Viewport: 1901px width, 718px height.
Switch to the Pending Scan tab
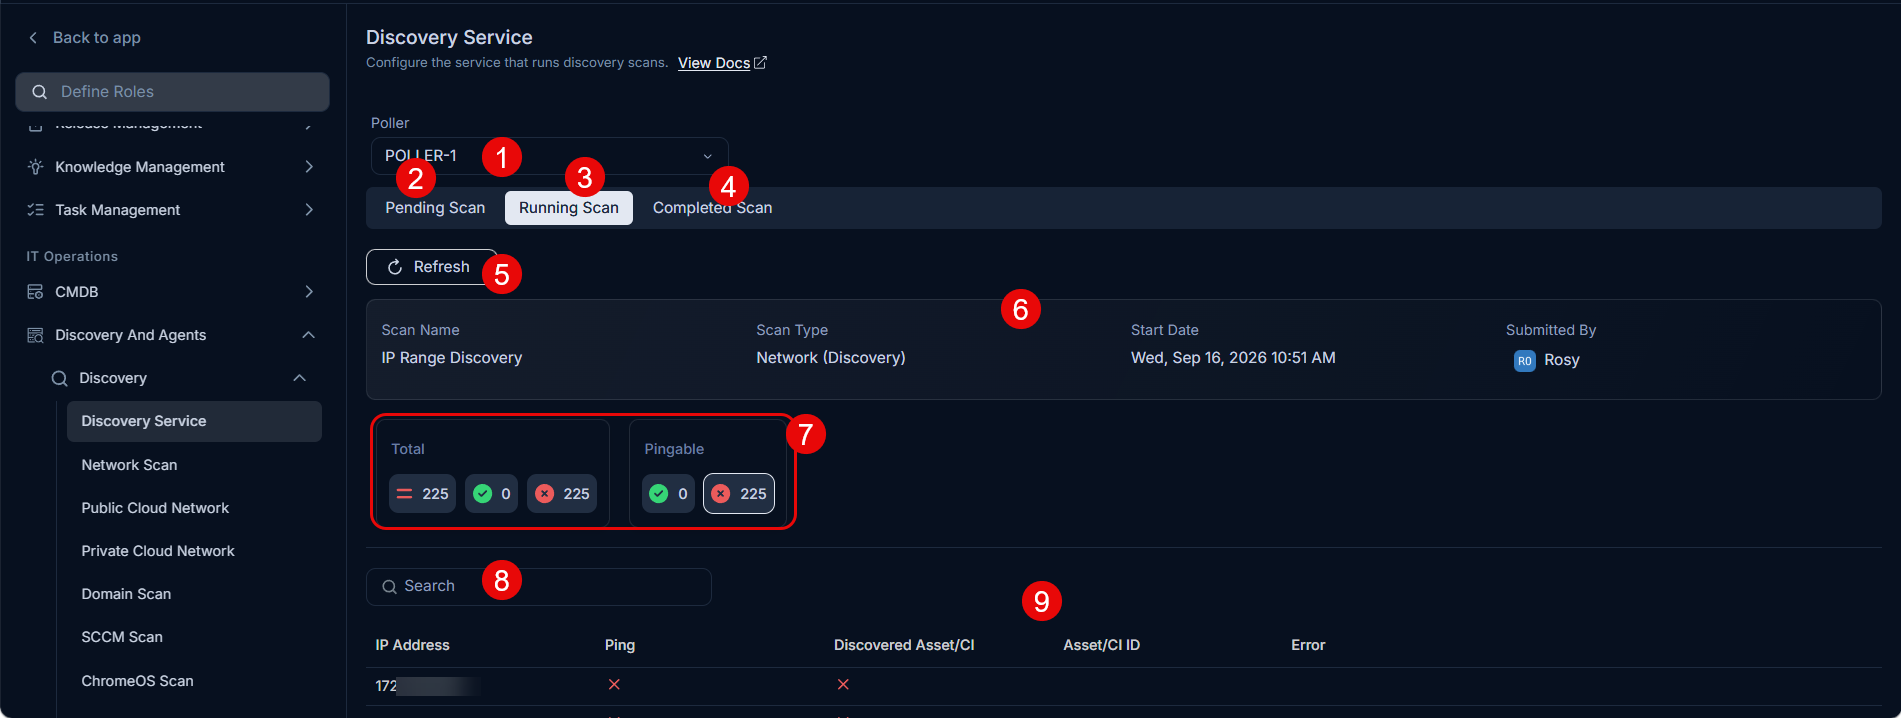pos(435,208)
